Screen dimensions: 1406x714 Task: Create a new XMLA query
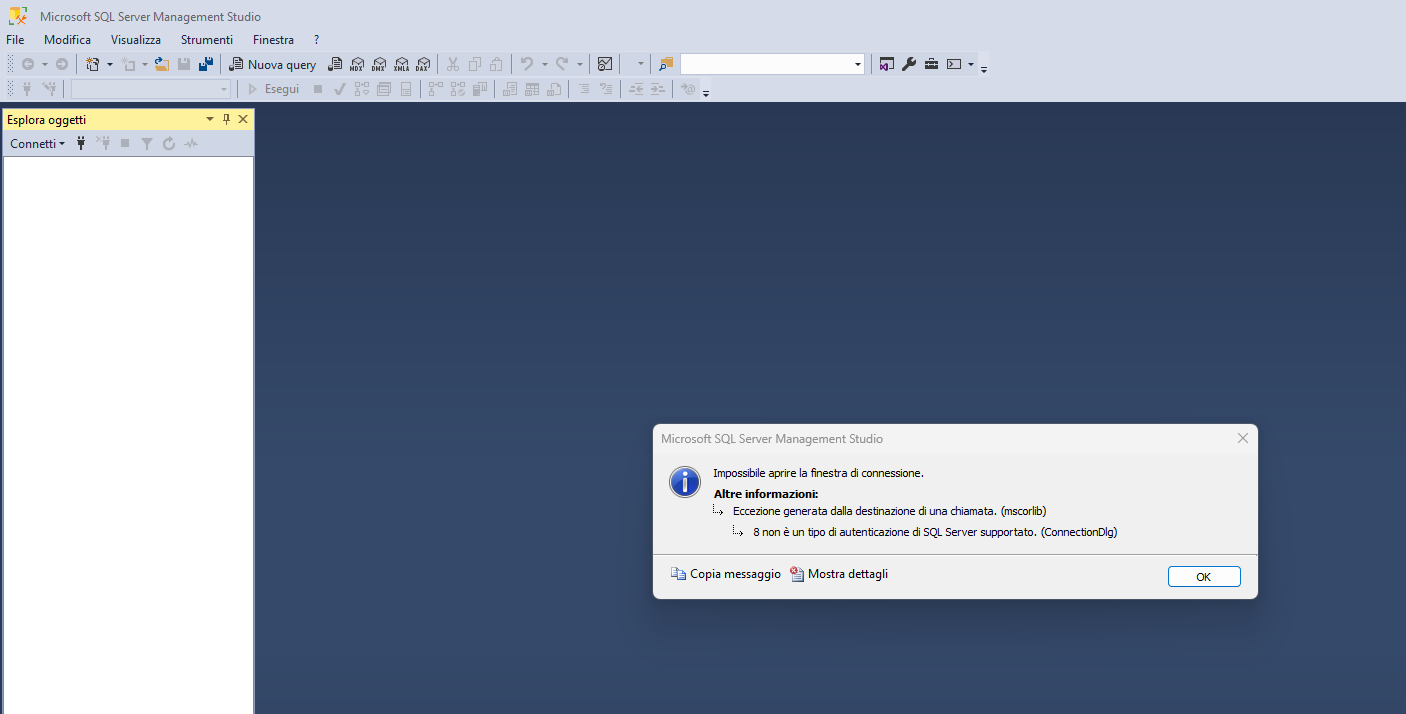[x=401, y=64]
